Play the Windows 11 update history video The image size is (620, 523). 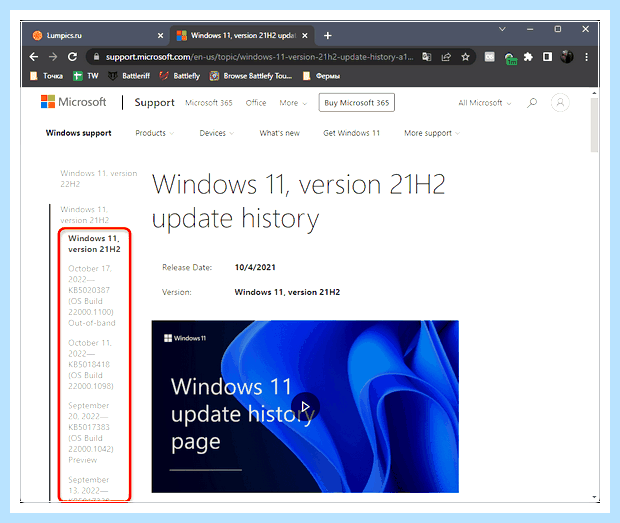point(305,406)
